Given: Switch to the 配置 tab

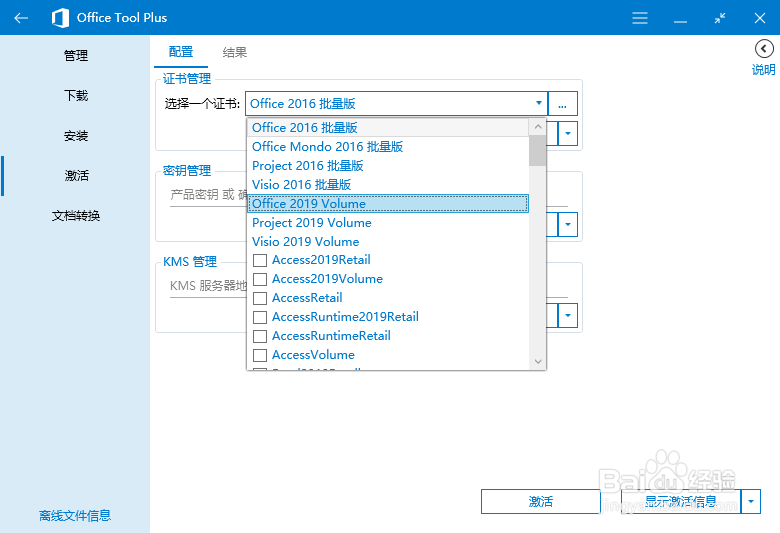Looking at the screenshot, I should (x=181, y=52).
